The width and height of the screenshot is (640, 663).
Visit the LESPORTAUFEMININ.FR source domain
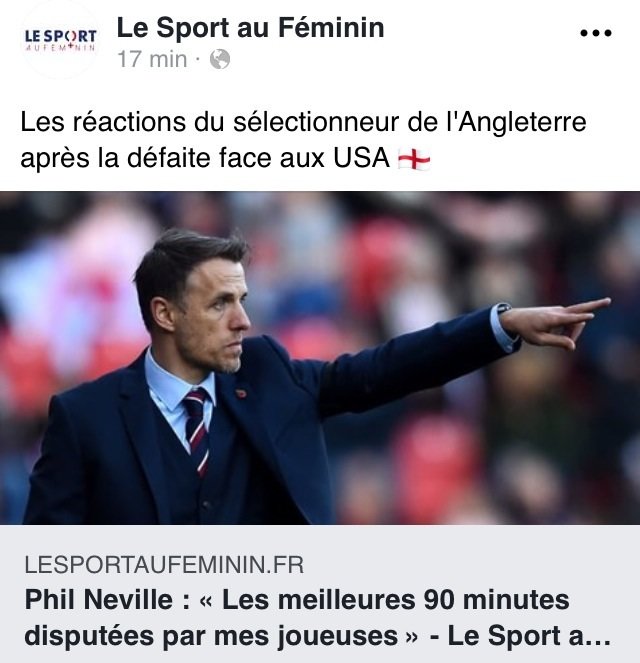(164, 564)
